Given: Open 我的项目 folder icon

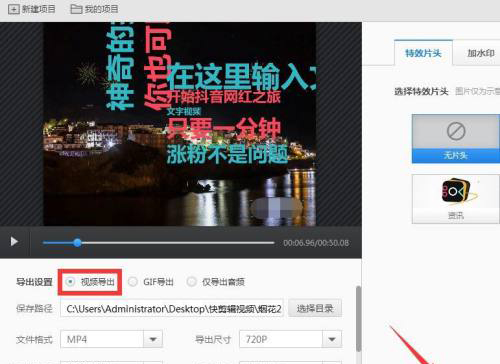Looking at the screenshot, I should [x=76, y=9].
